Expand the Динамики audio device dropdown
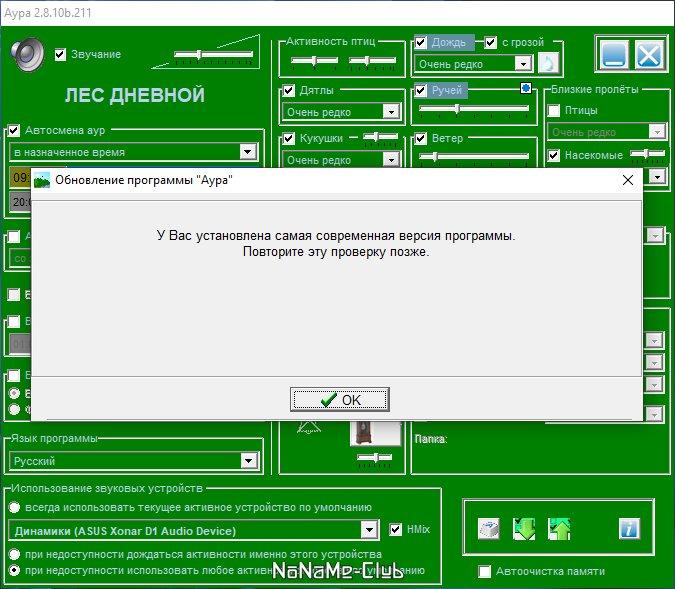 click(369, 530)
